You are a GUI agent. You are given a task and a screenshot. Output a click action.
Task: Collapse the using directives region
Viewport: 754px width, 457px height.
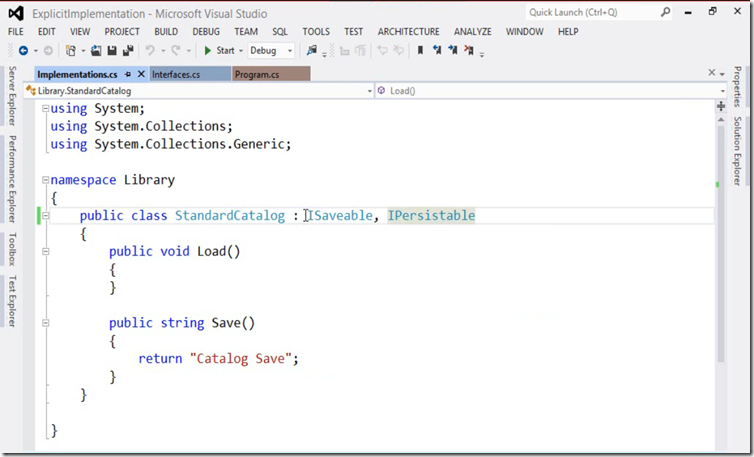[45, 109]
